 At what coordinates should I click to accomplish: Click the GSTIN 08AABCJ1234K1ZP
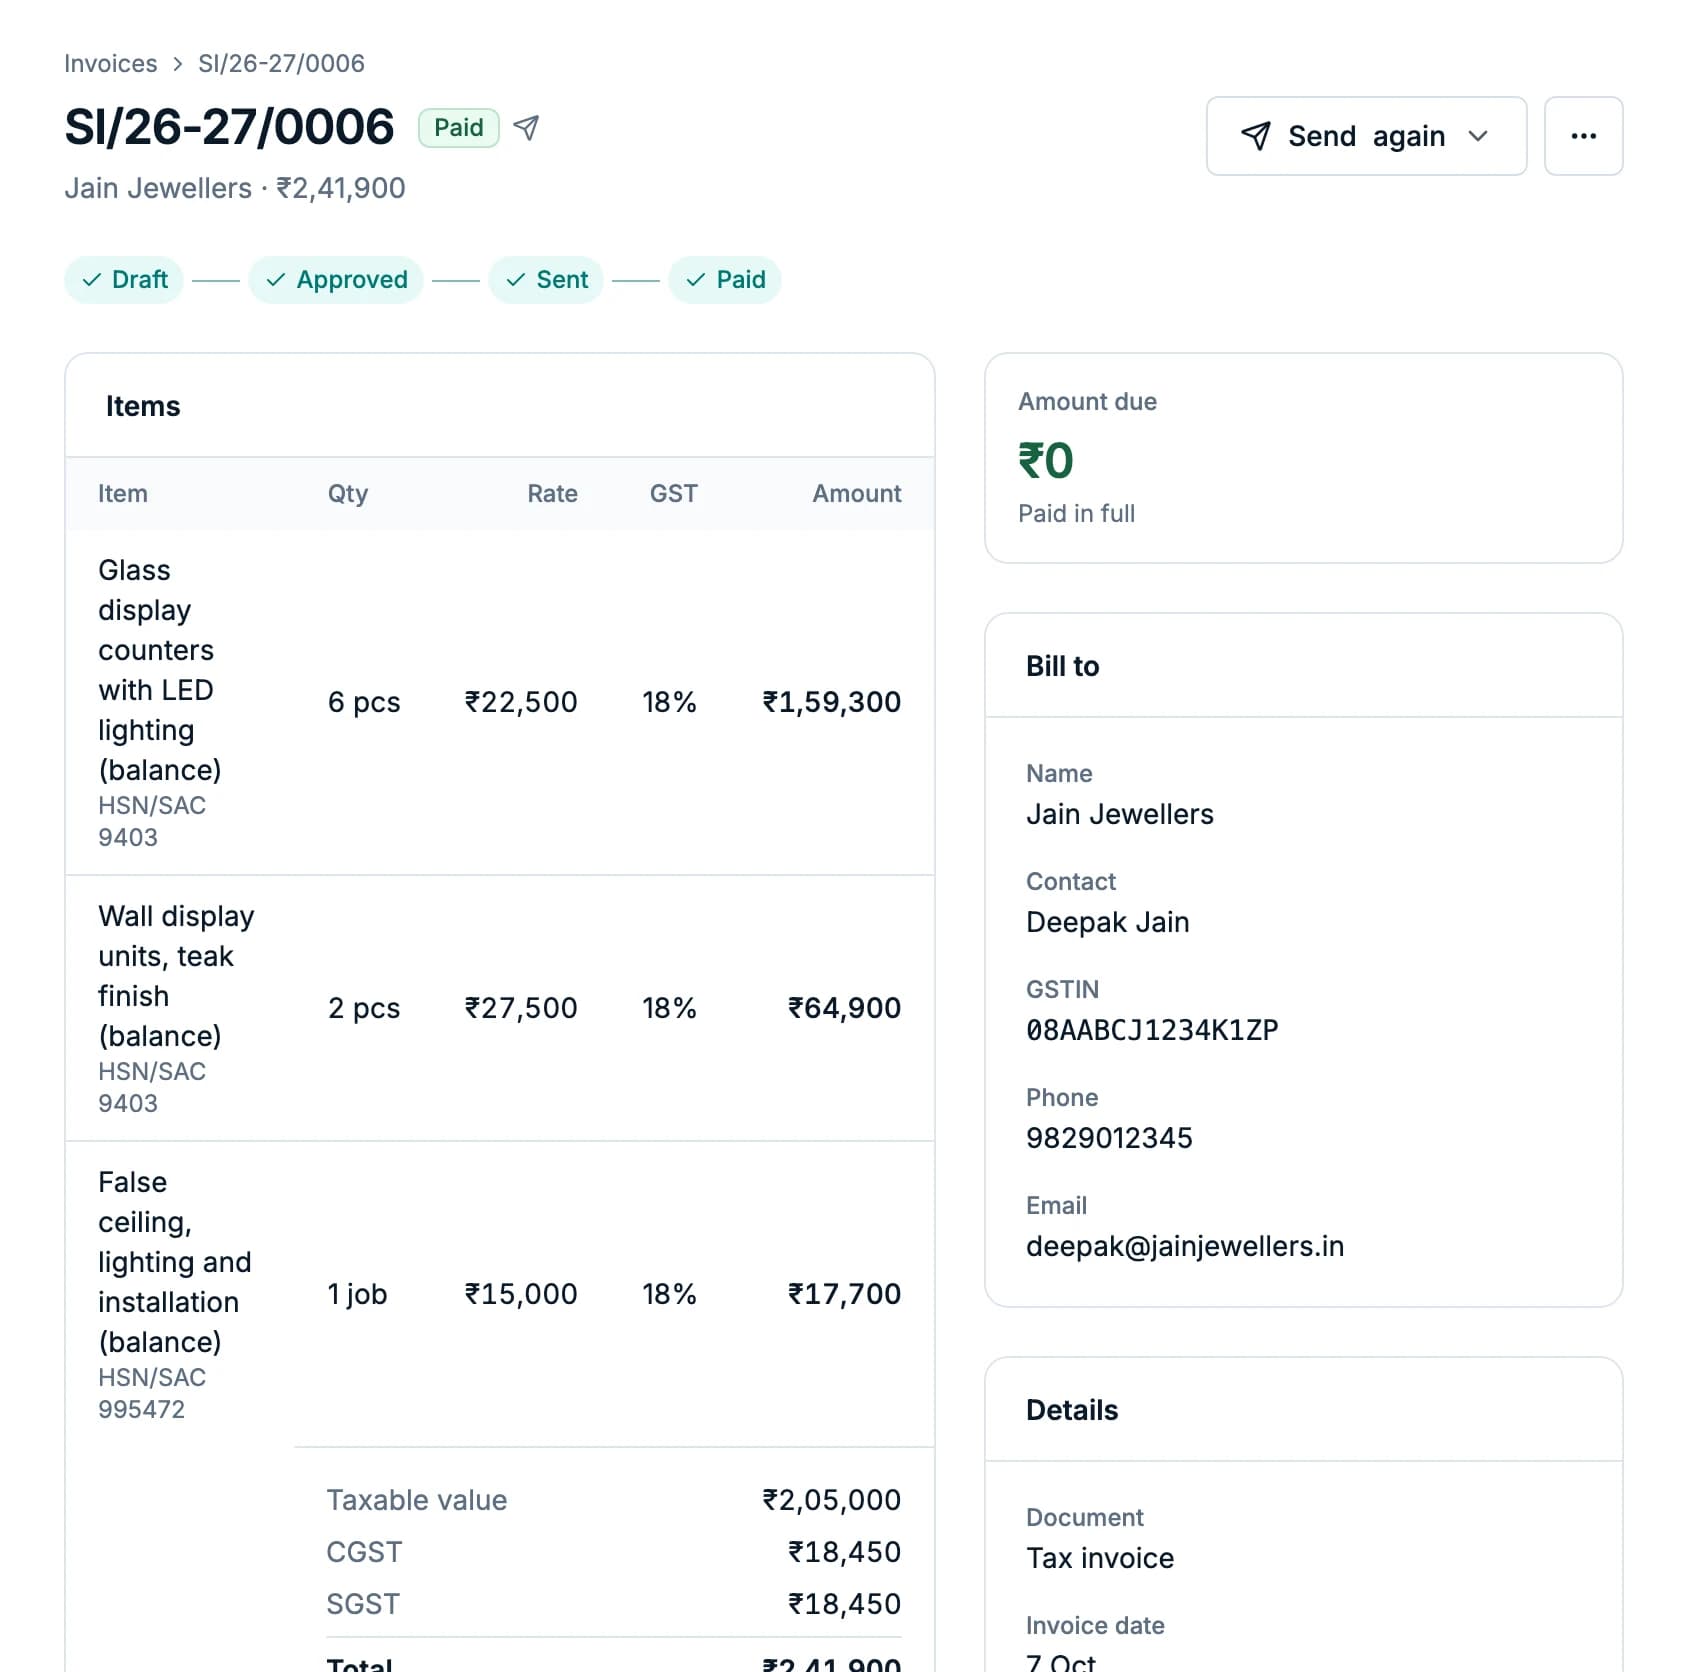point(1152,1030)
